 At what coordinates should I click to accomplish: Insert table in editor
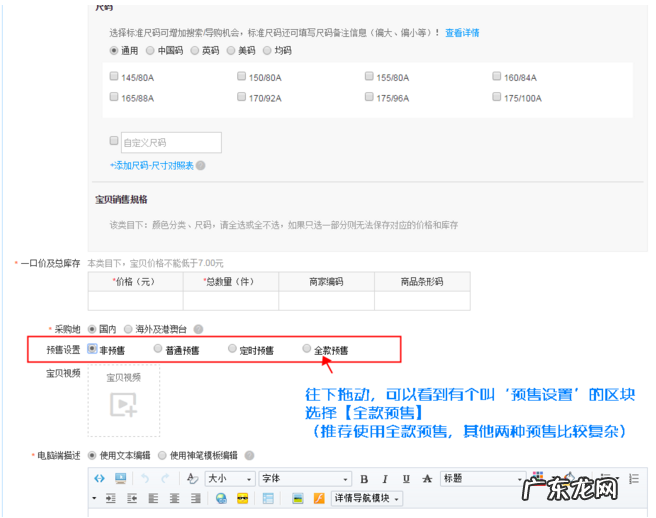(268, 498)
